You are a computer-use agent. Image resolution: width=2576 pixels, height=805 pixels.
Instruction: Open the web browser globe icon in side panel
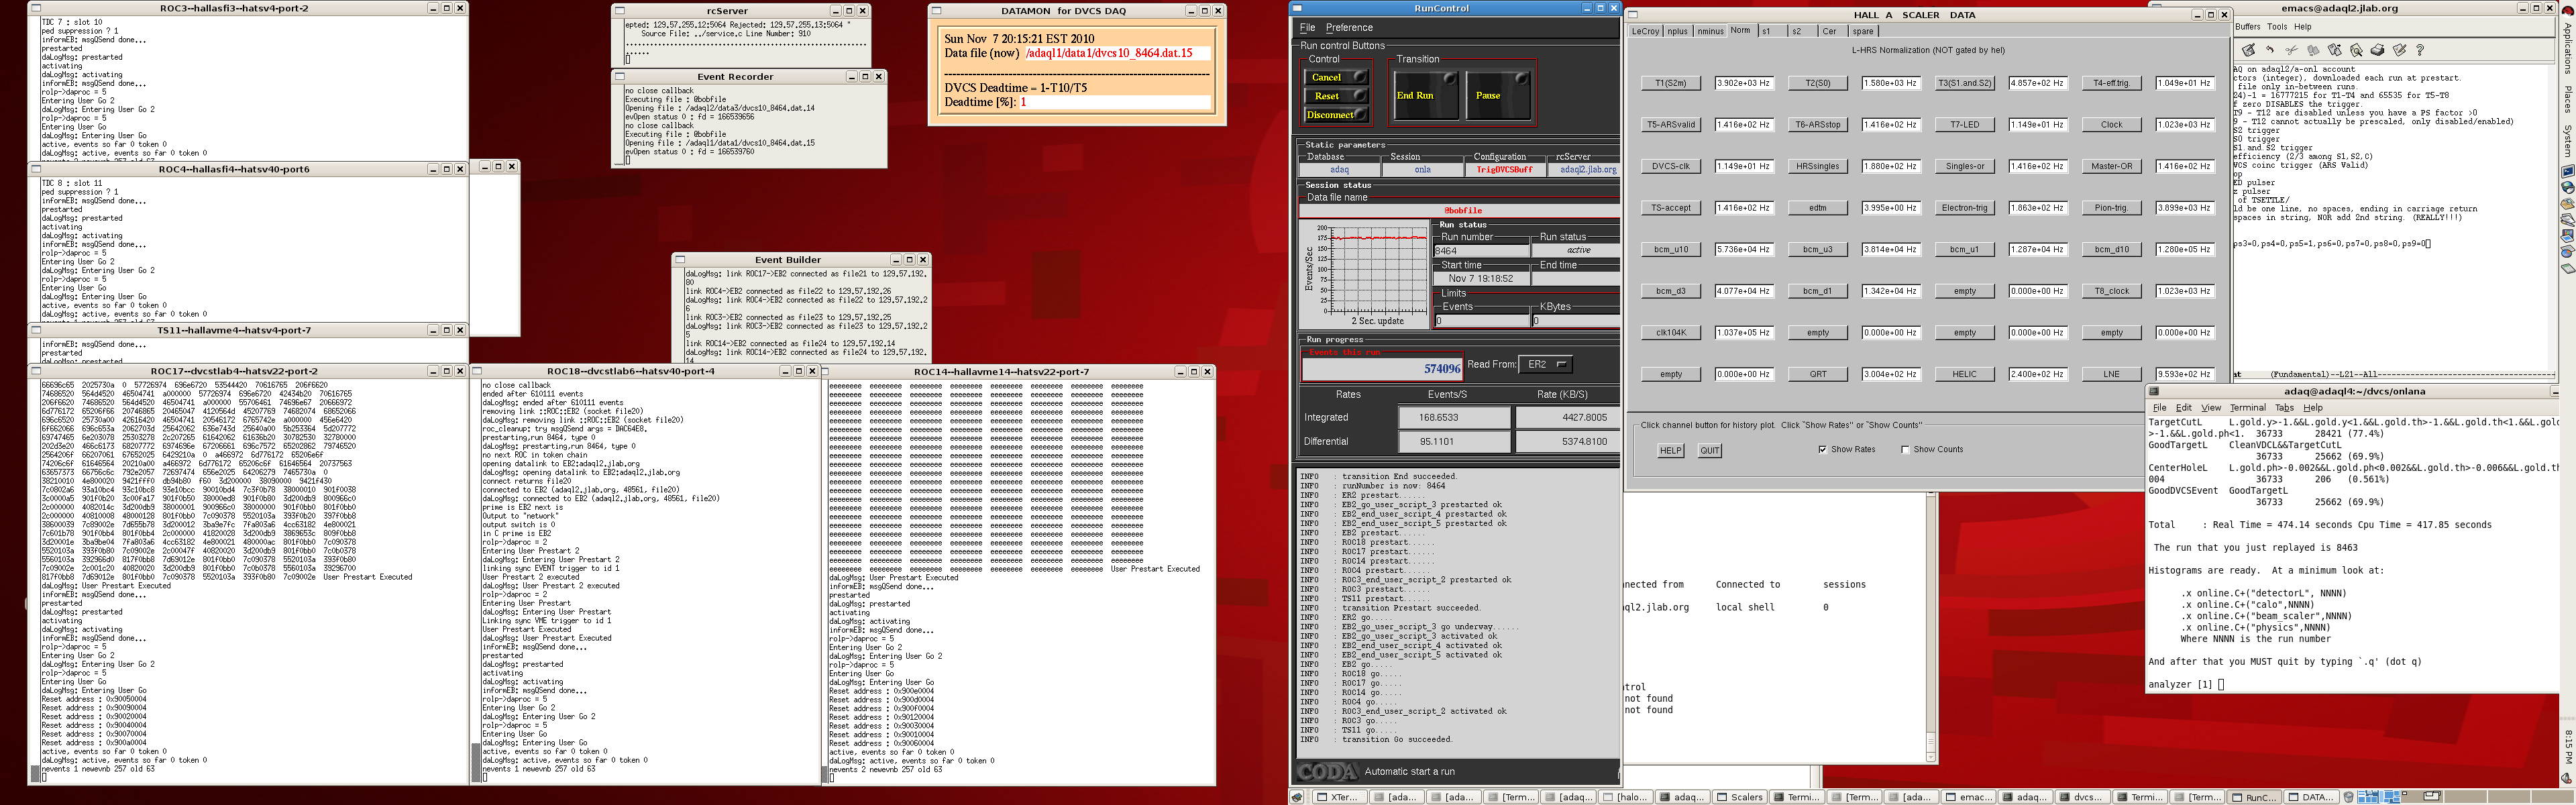[2567, 188]
